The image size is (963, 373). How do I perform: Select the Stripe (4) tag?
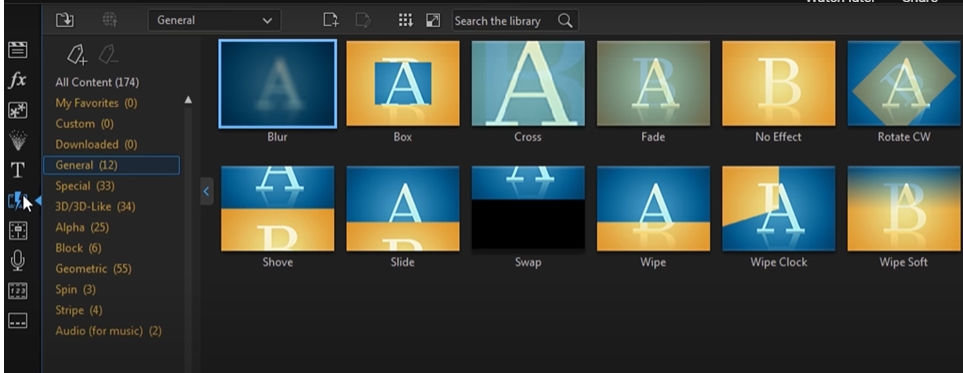(x=79, y=310)
